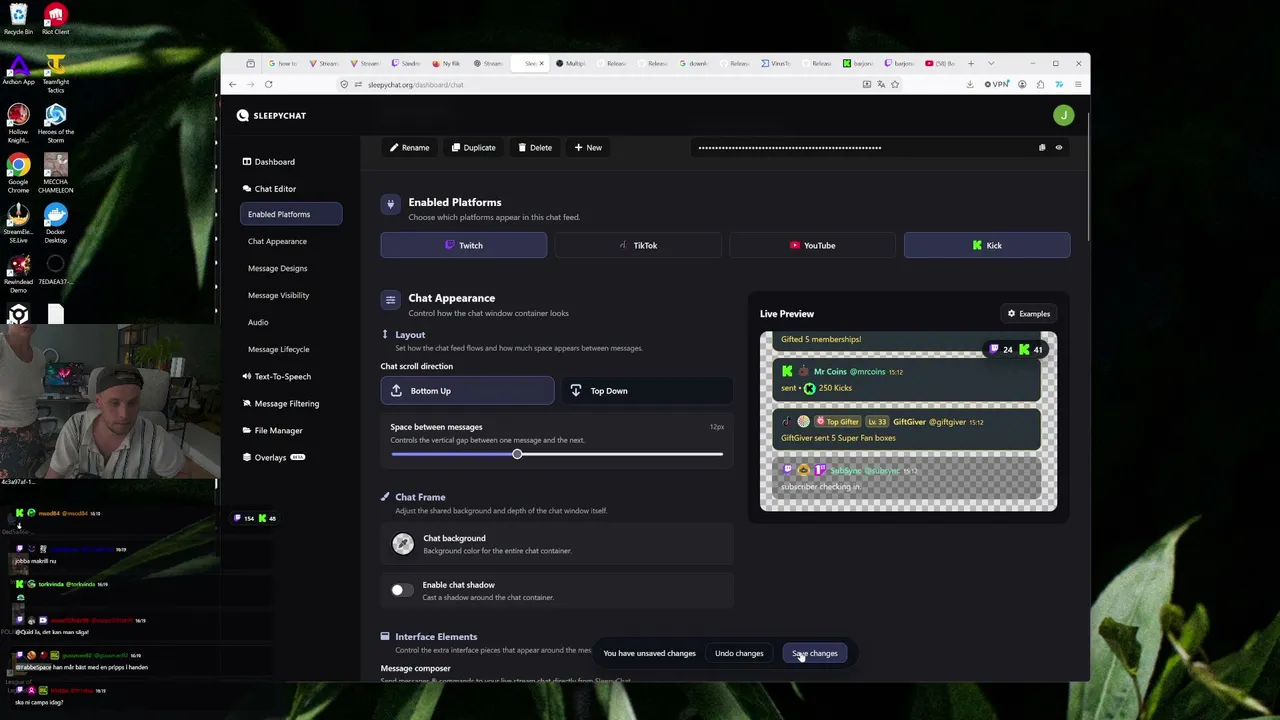
Task: Enable chat shadow toggle
Action: [x=401, y=590]
